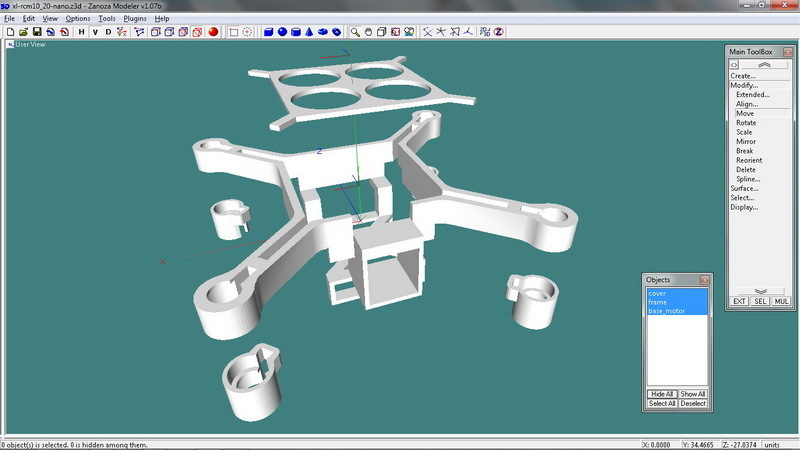The width and height of the screenshot is (800, 450).
Task: Activate the magnifier zoom tool
Action: [x=355, y=32]
